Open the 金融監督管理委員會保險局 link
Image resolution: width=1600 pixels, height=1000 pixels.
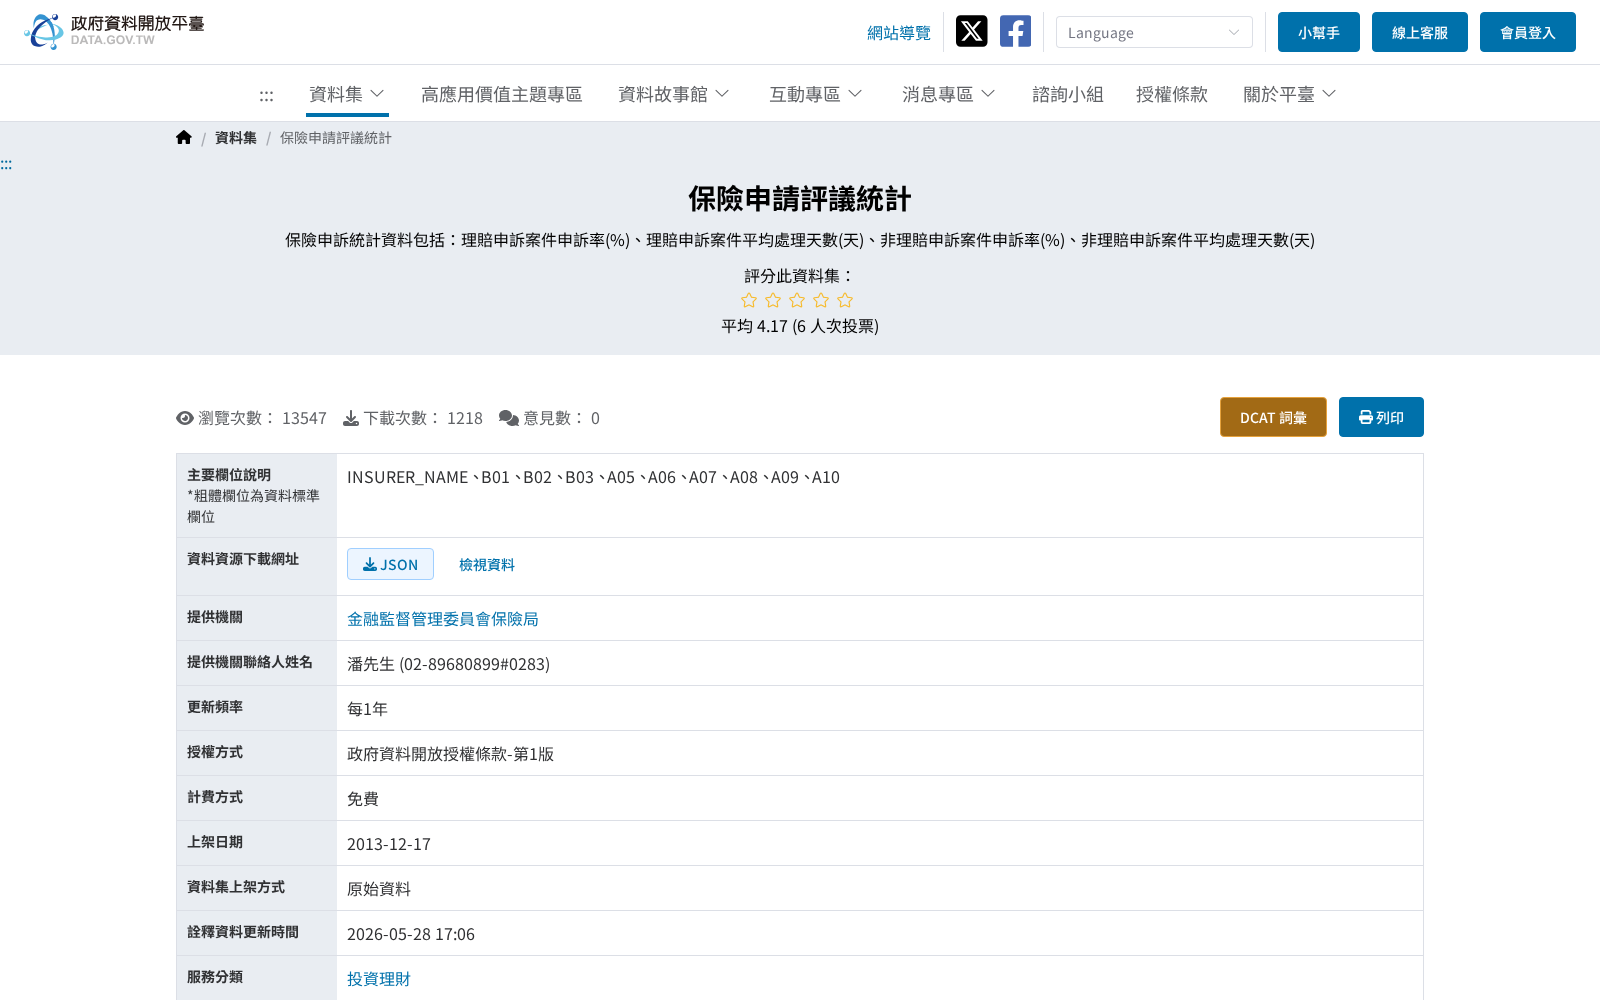(443, 619)
